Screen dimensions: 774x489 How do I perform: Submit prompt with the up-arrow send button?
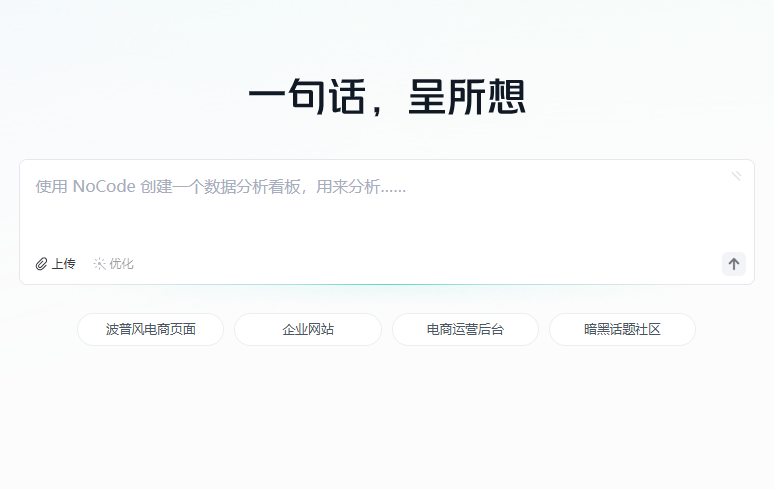pos(734,264)
